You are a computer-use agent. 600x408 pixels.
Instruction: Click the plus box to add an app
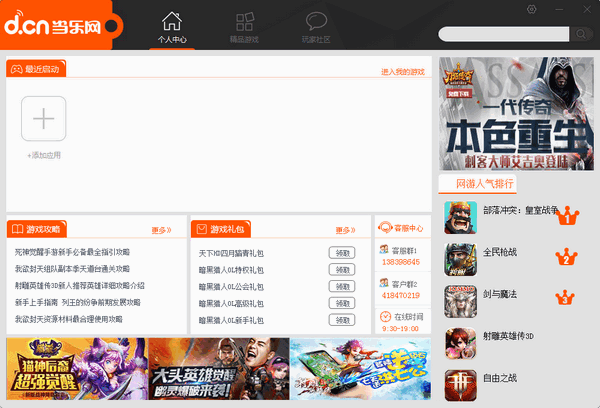pyautogui.click(x=44, y=119)
